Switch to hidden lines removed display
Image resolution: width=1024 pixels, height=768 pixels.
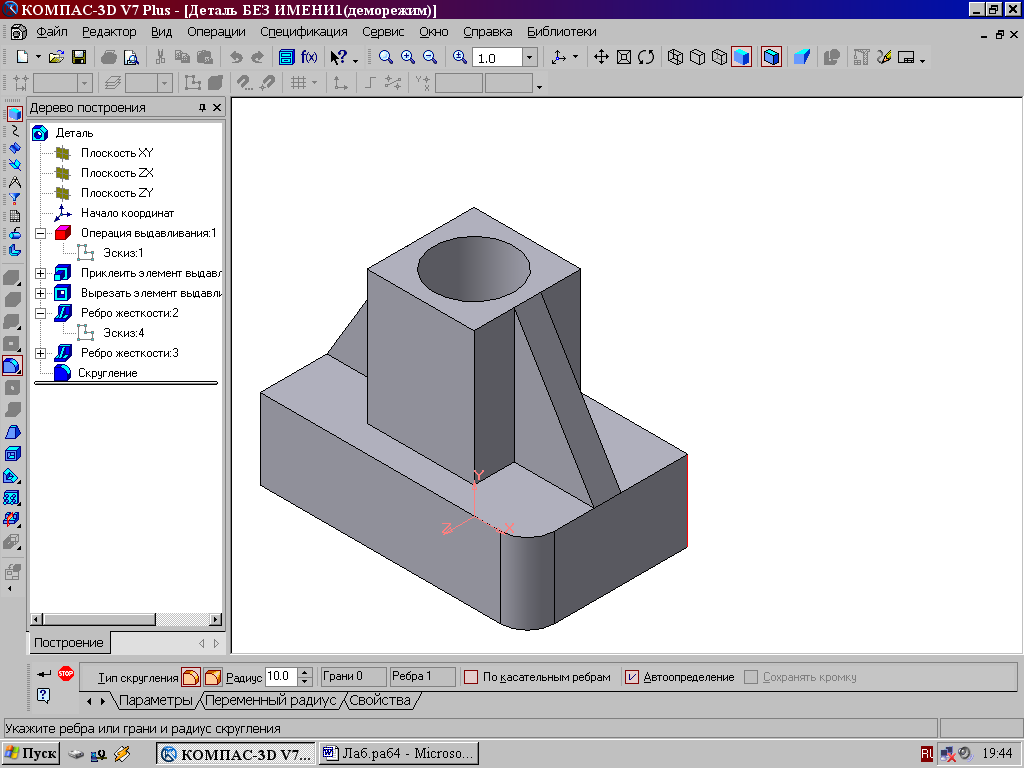tap(697, 57)
